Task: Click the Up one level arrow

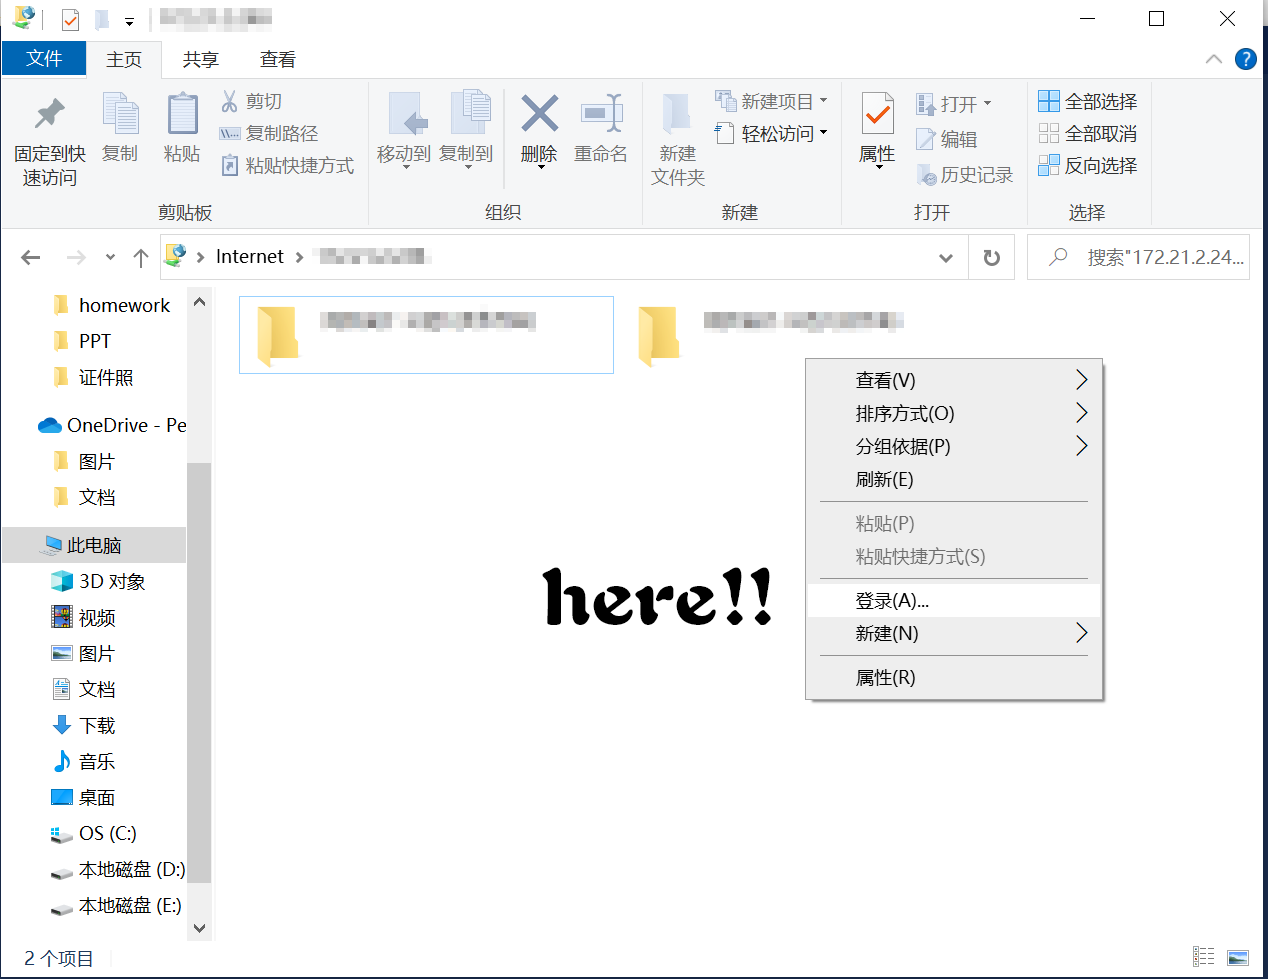Action: [x=141, y=257]
